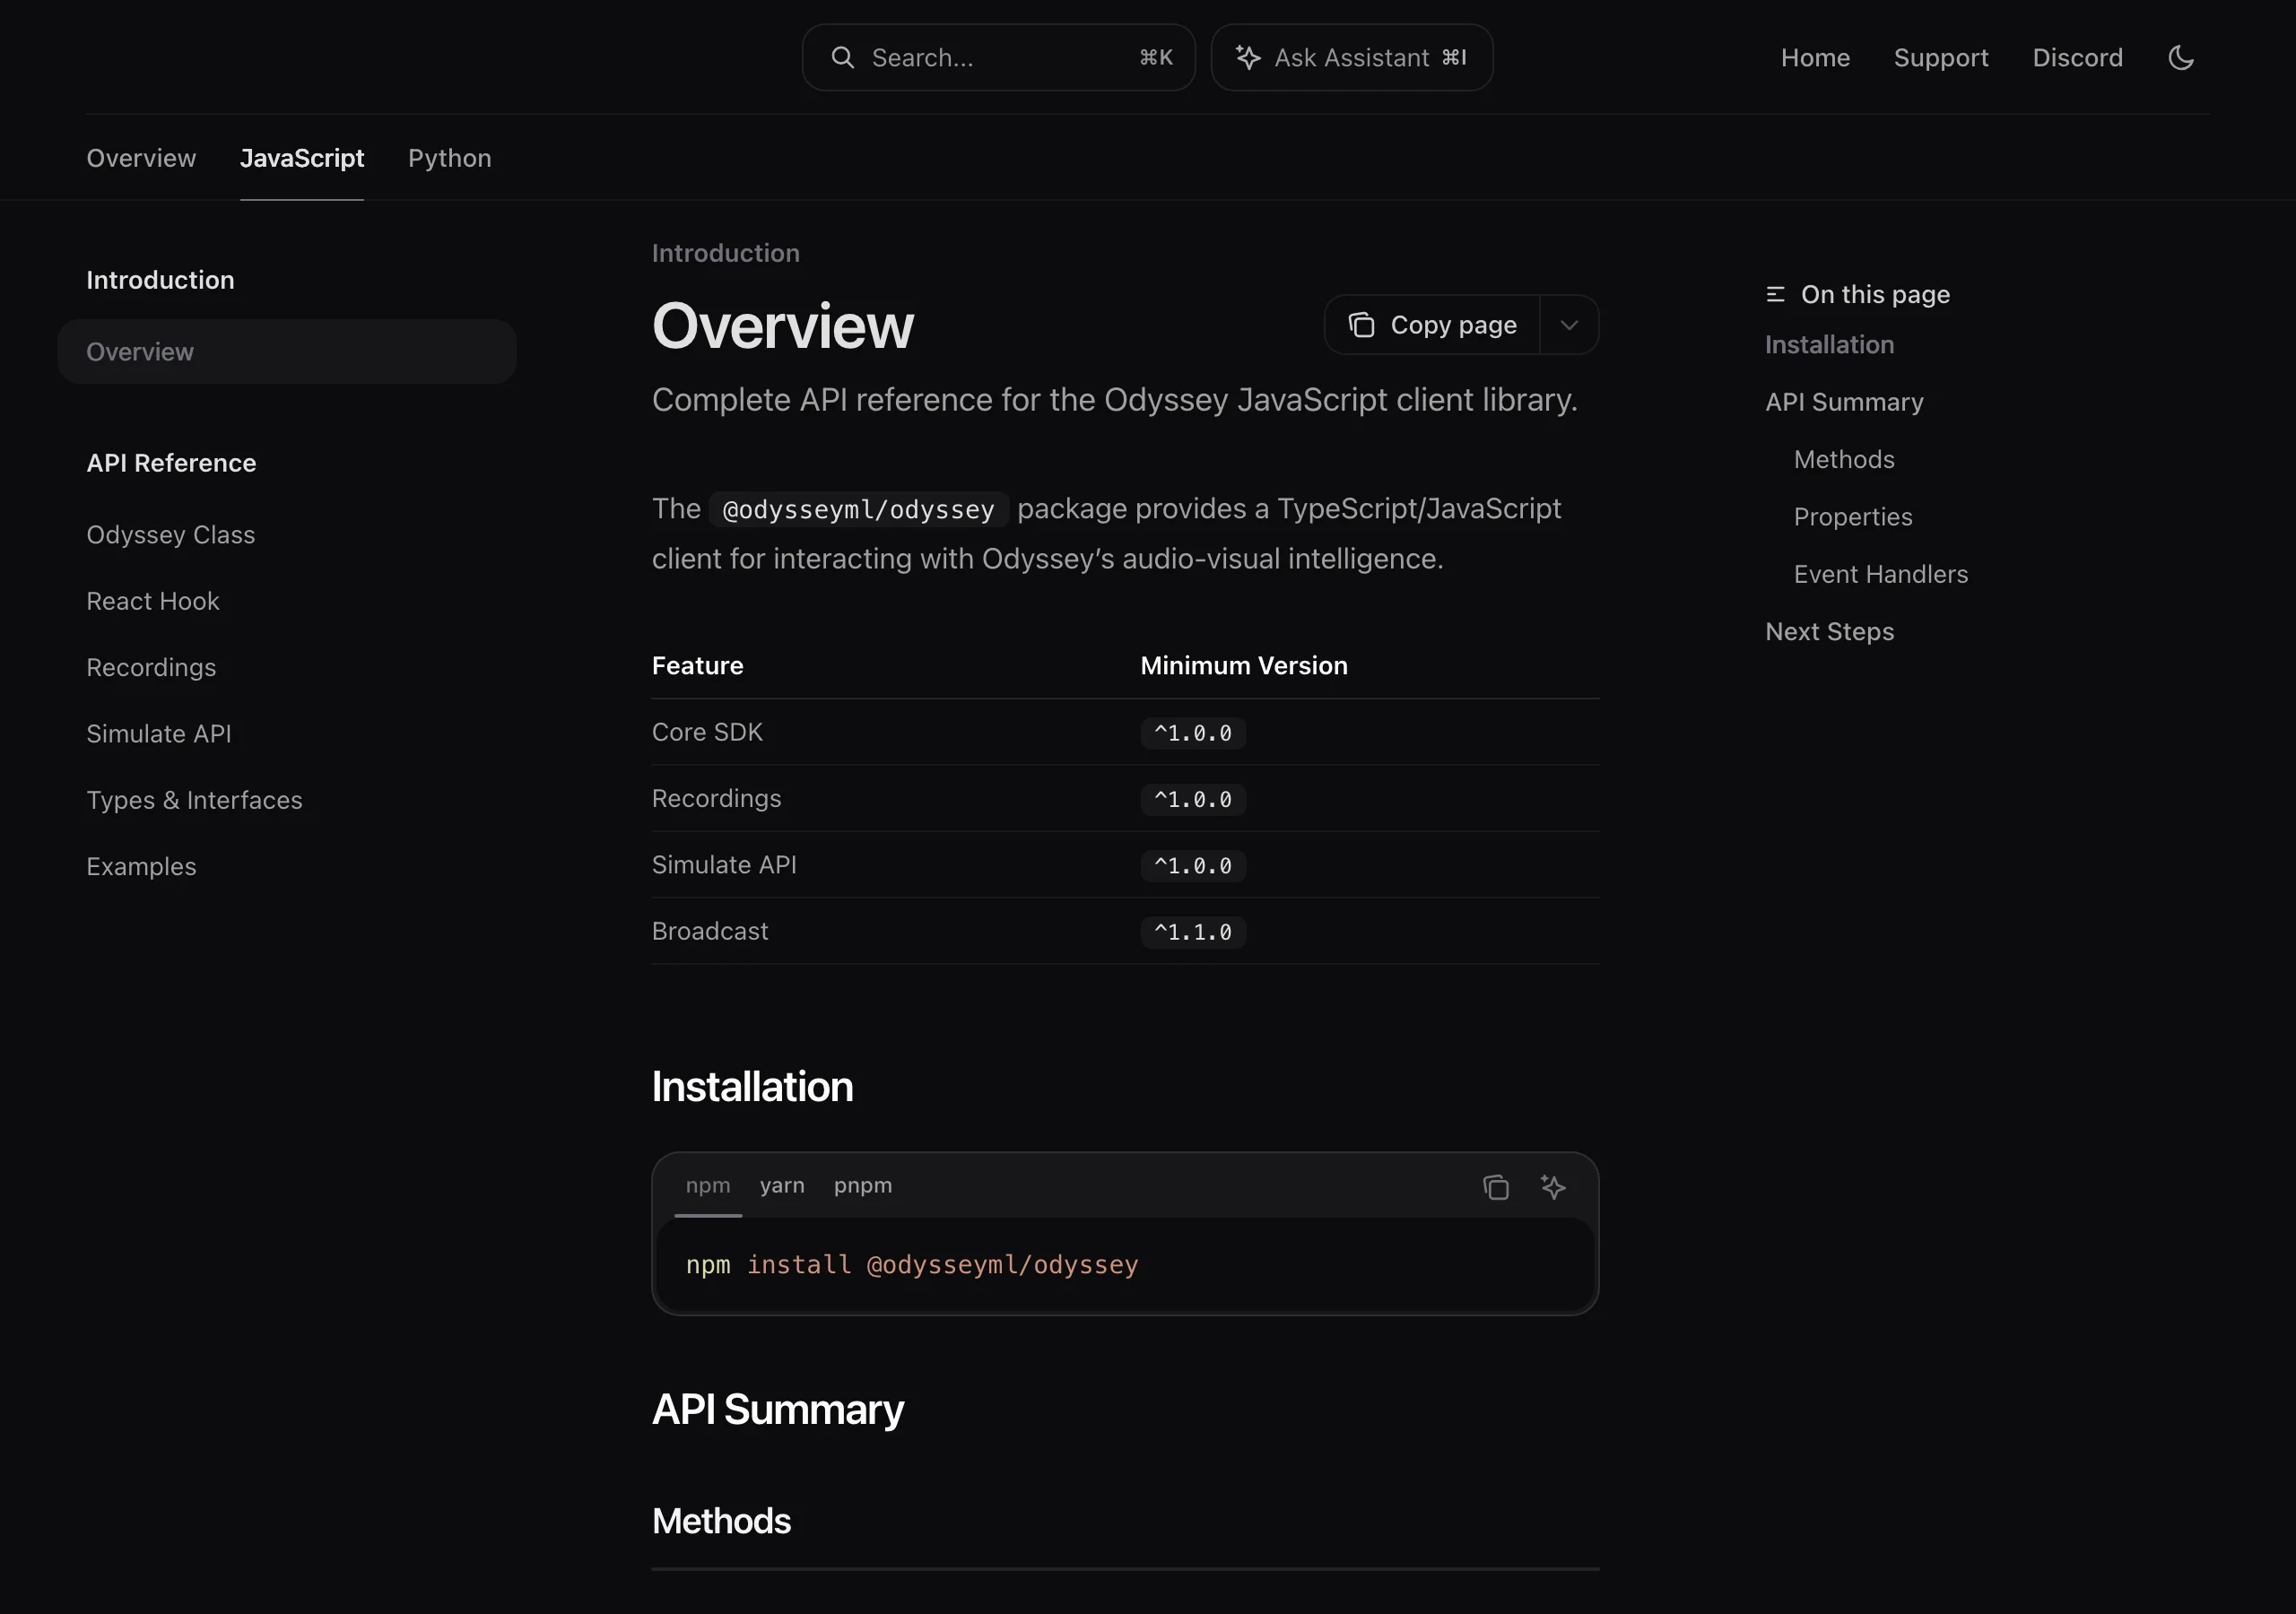Jump to Next Steps in outline

[1829, 632]
